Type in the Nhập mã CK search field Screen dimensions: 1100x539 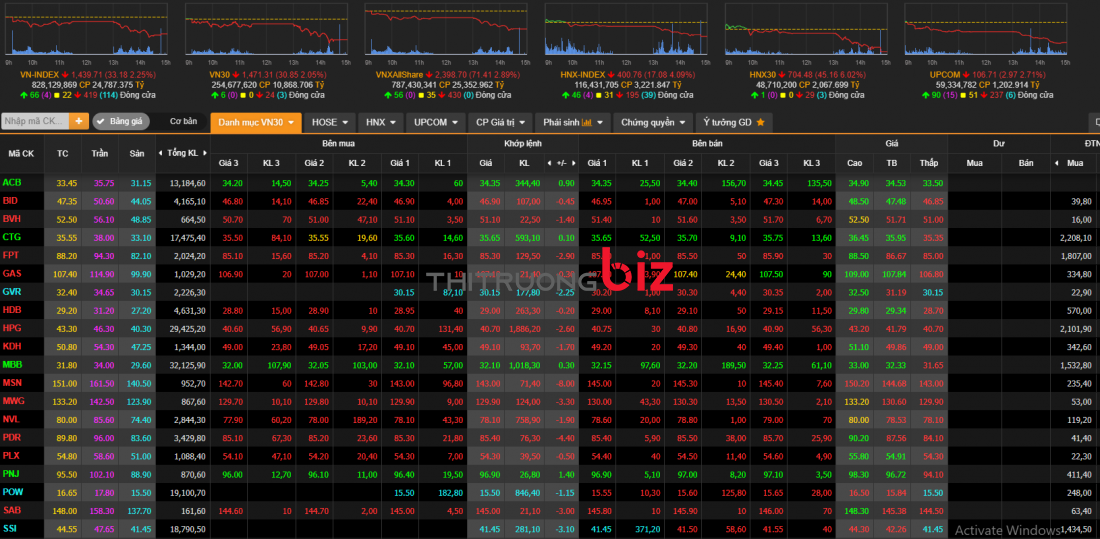click(34, 121)
